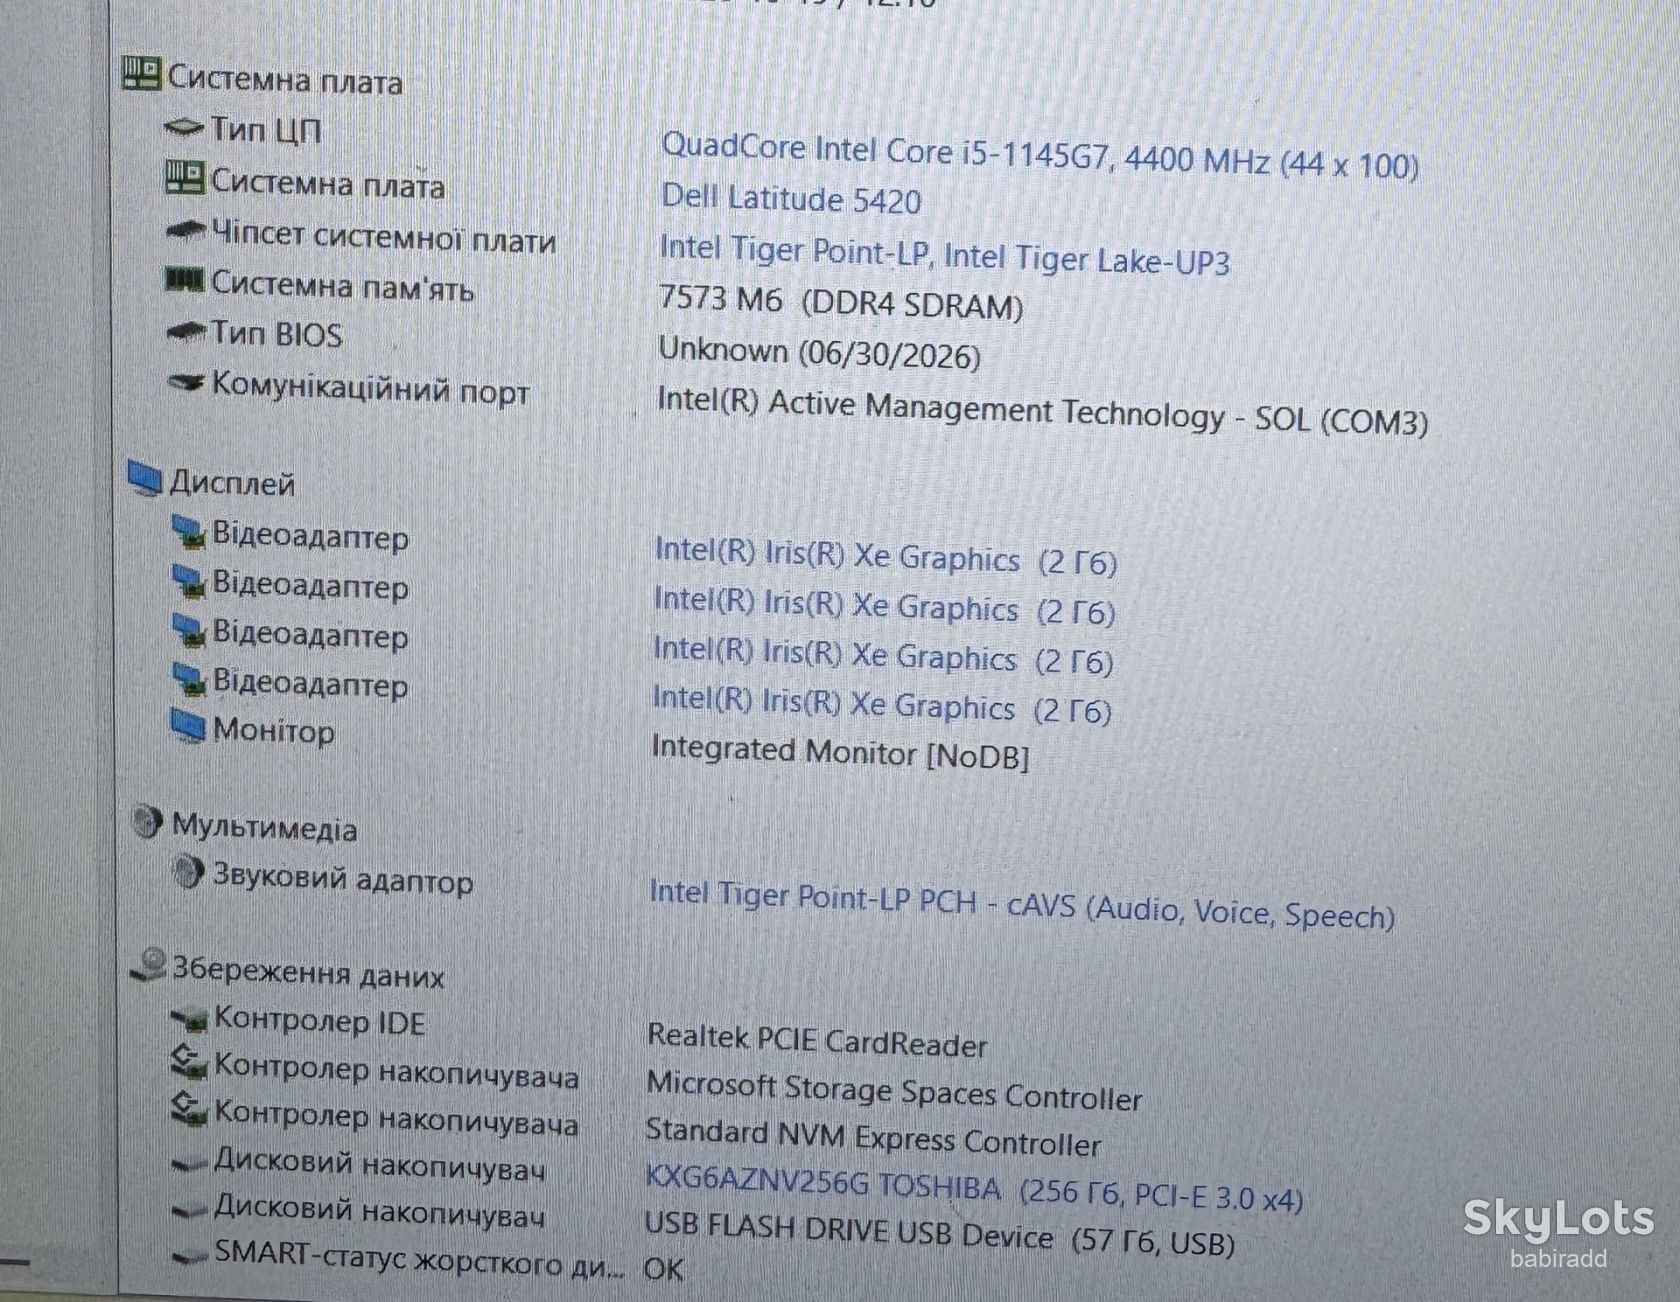Select USB FLASH DRIVE USB Device value
The image size is (1680, 1302).
(939, 1235)
